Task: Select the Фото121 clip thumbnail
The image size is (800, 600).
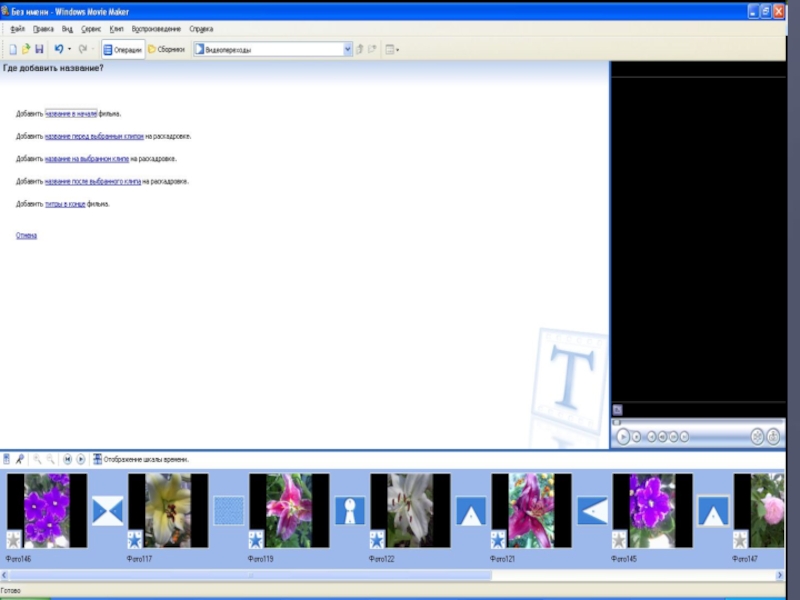Action: pos(531,510)
